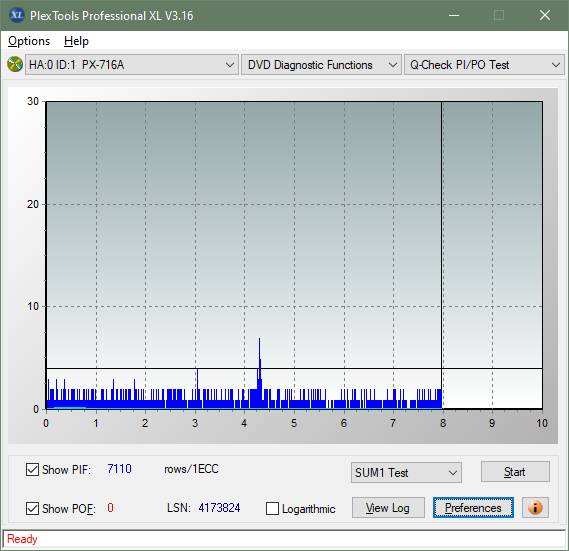Screen dimensions: 569x551
Task: Toggle the Show PIF checkbox
Action: pyautogui.click(x=32, y=469)
